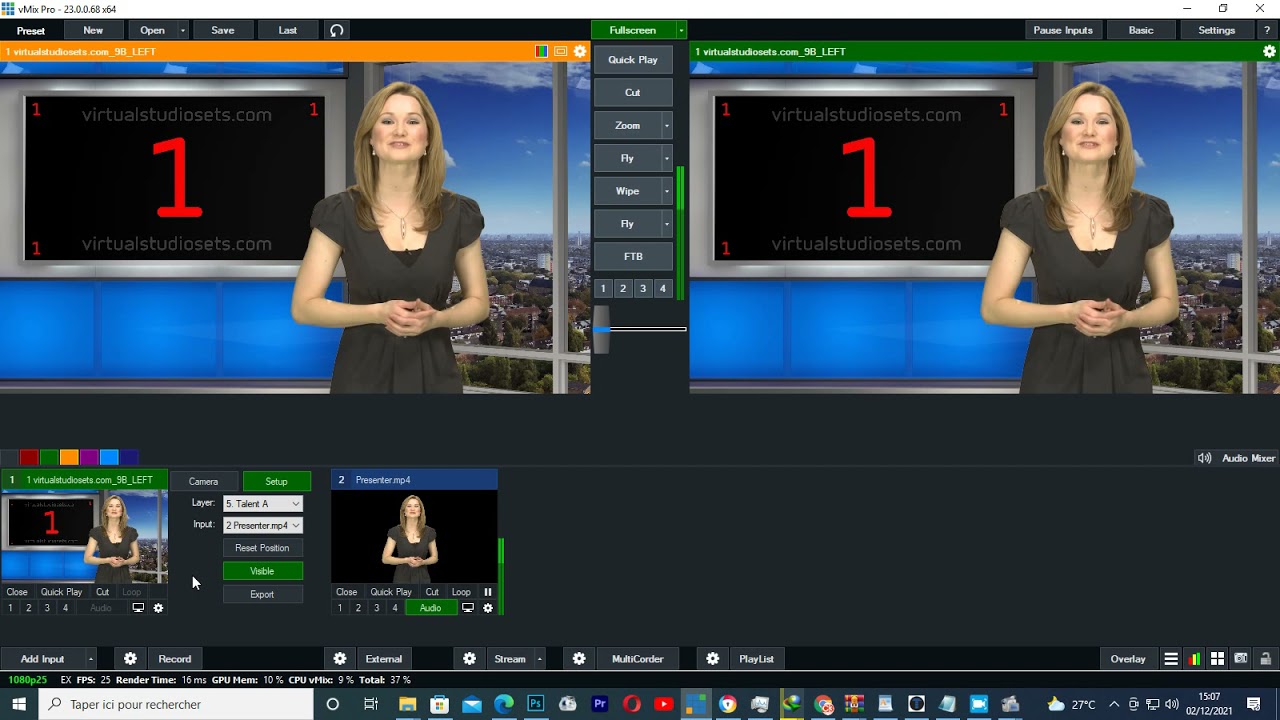This screenshot has width=1280, height=720.
Task: Pause the Presenter.mp4 playback
Action: tap(488, 592)
